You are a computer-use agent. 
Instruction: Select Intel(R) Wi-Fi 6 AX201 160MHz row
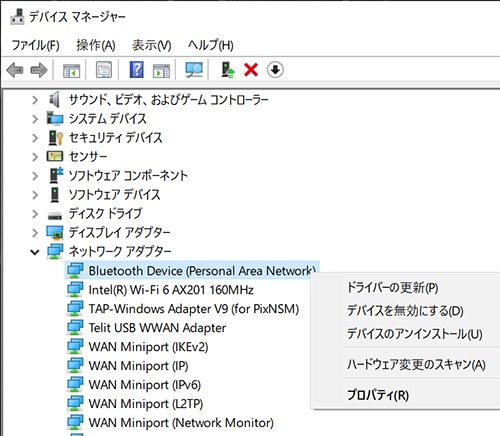tap(171, 290)
